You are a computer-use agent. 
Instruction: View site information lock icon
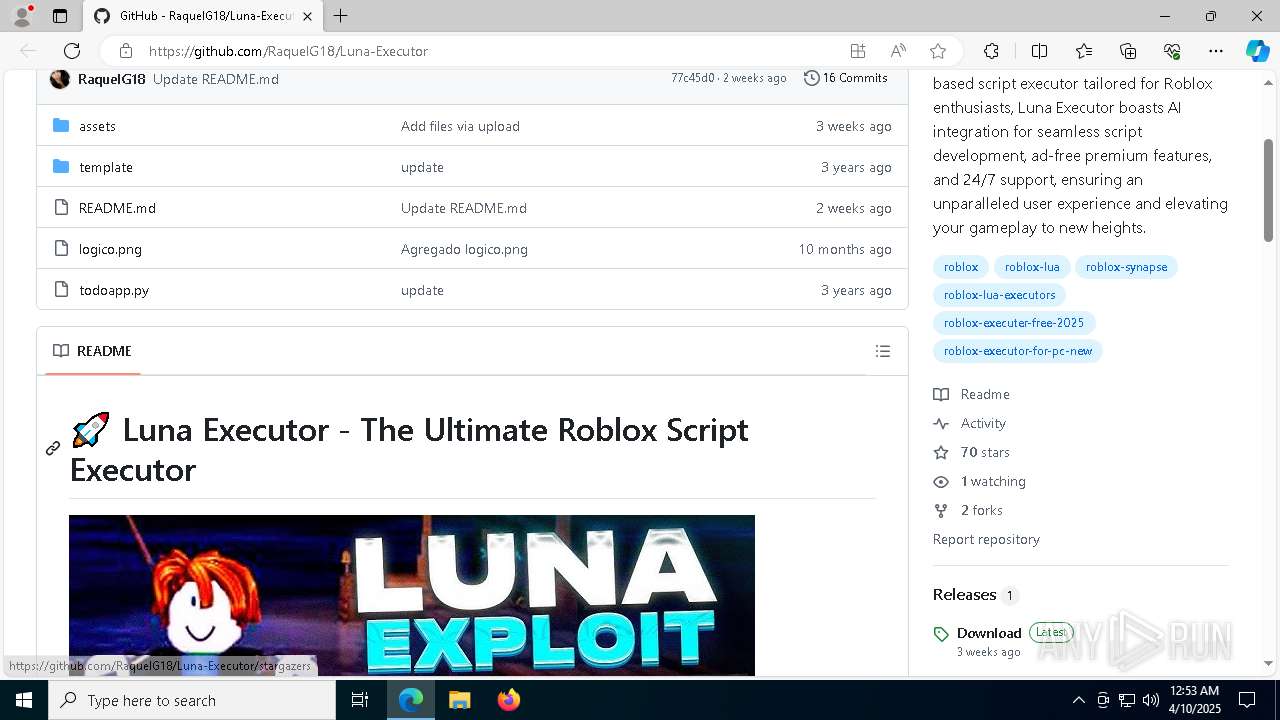[x=125, y=51]
